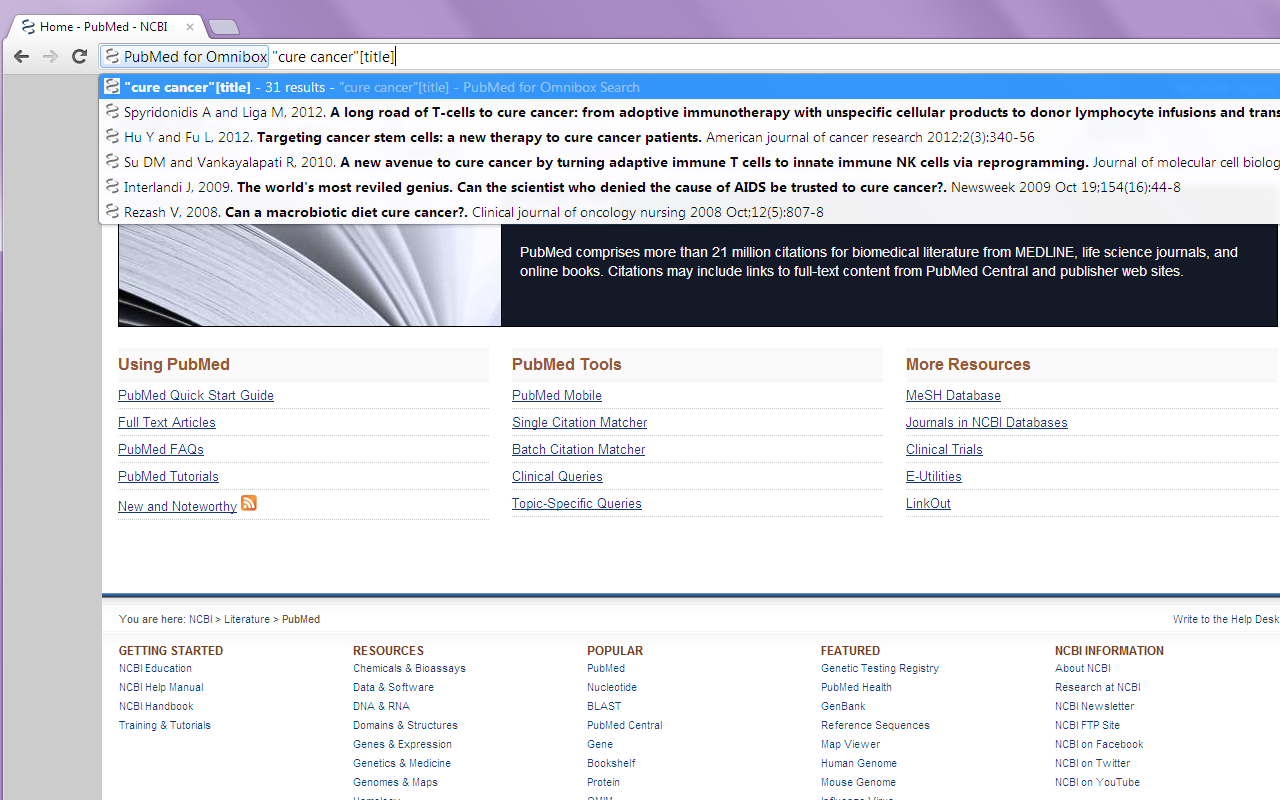Open New and Noteworthy link
This screenshot has width=1280, height=800.
(x=177, y=506)
